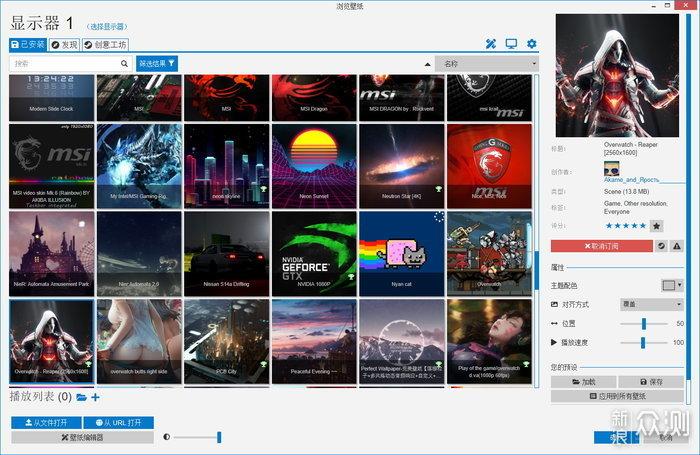This screenshot has width=700, height=455.
Task: Open the 主题配色 color picker dropdown
Action: point(671,285)
